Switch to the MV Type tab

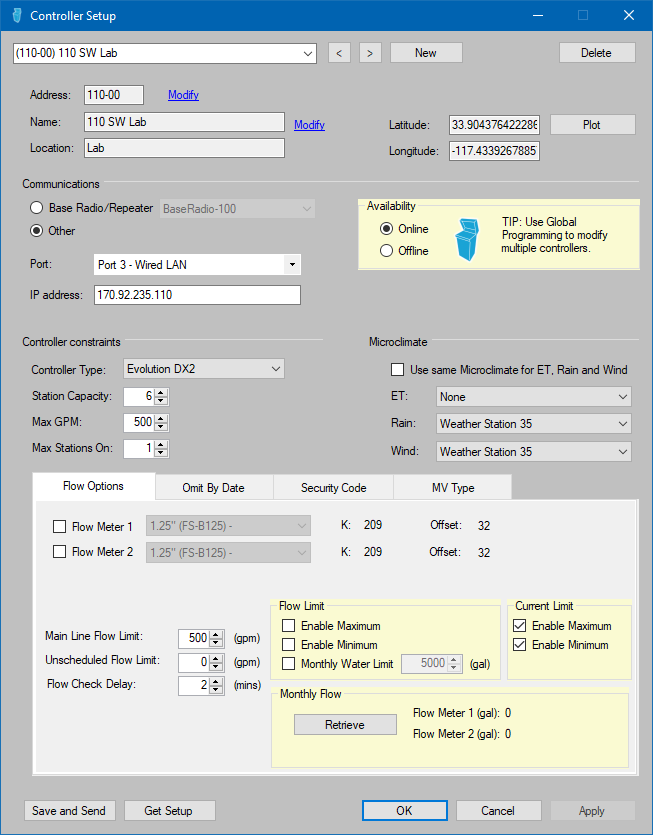pyautogui.click(x=453, y=488)
